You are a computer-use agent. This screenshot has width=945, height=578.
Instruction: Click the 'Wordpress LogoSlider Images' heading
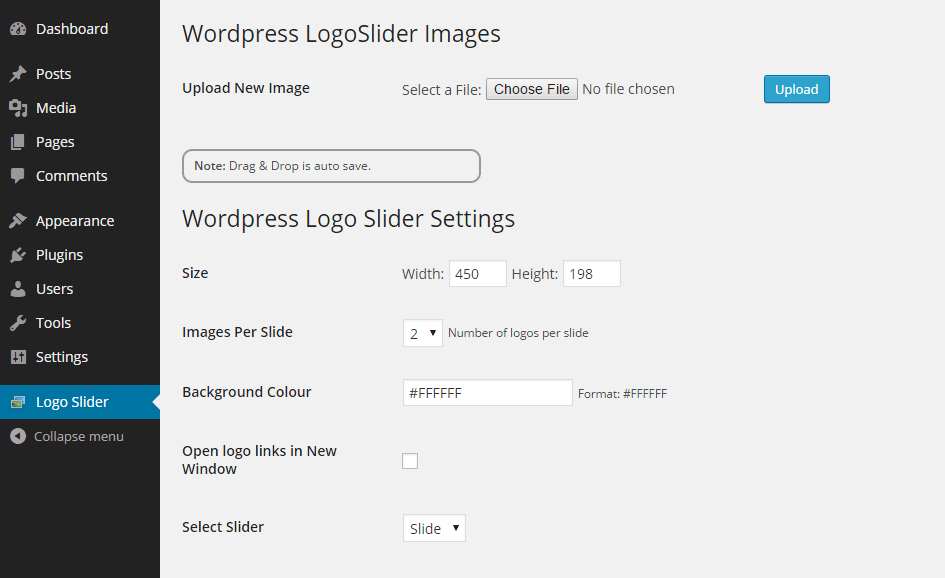(341, 34)
